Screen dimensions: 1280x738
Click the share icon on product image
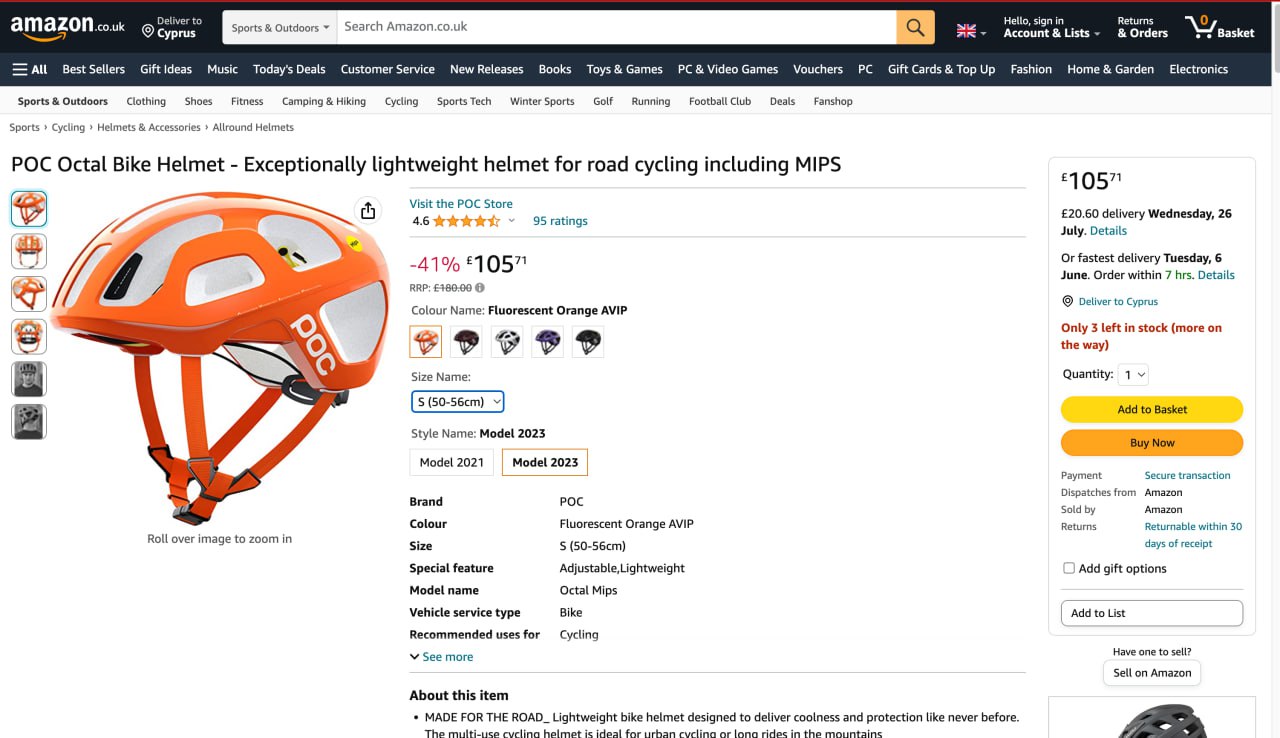(x=368, y=210)
